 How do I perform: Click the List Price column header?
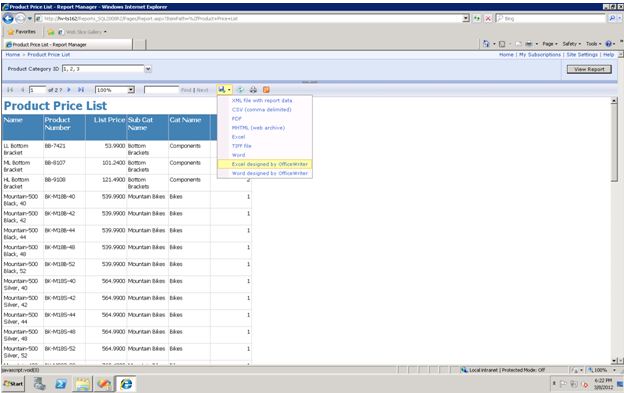click(105, 127)
